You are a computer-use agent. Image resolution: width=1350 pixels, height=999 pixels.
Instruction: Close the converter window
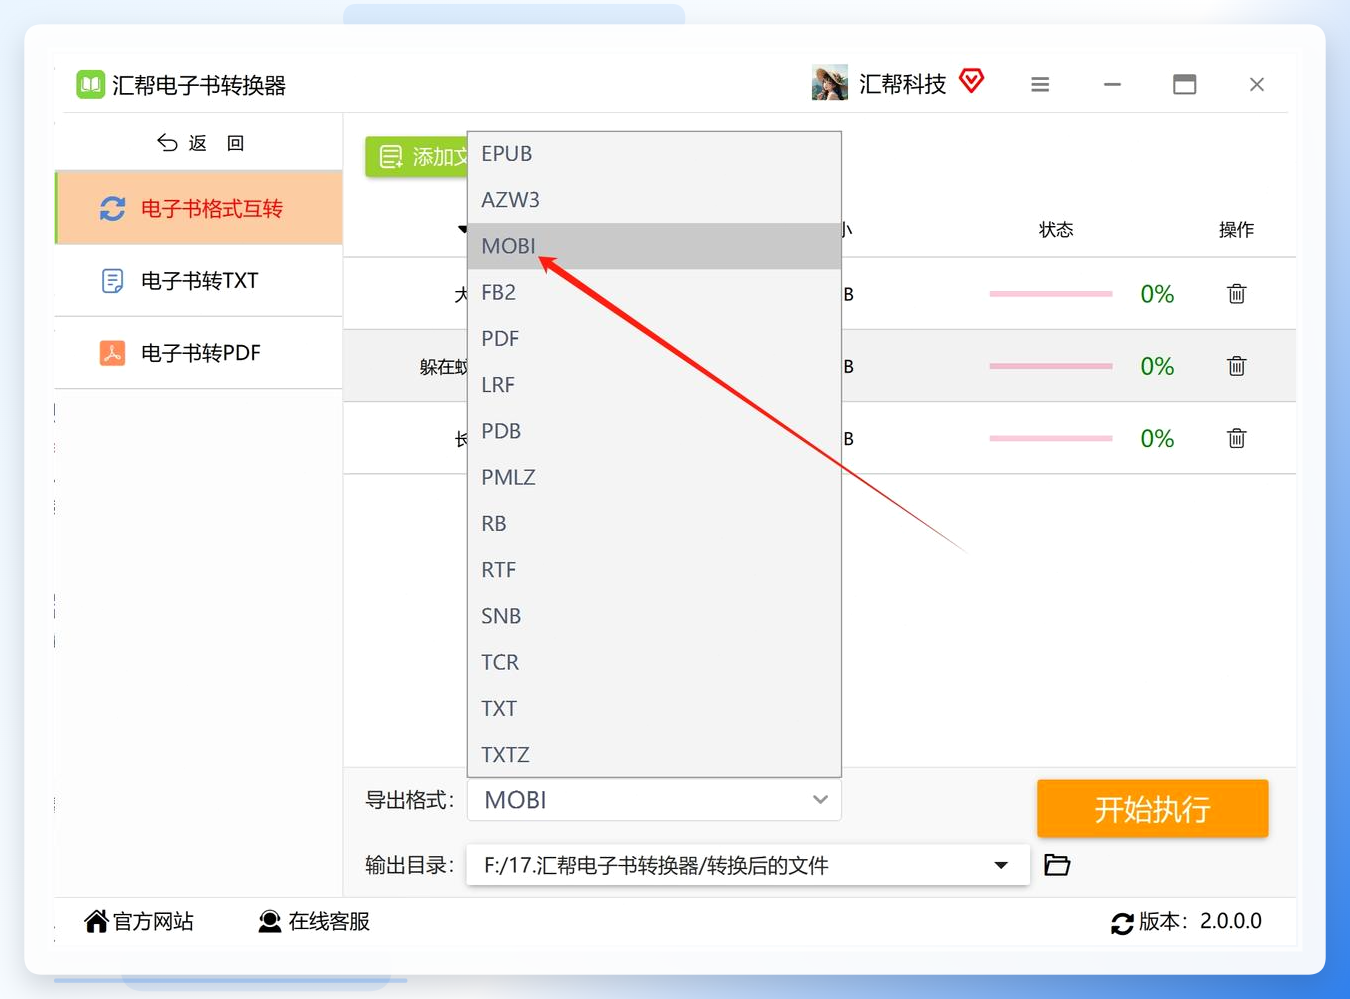[1257, 85]
